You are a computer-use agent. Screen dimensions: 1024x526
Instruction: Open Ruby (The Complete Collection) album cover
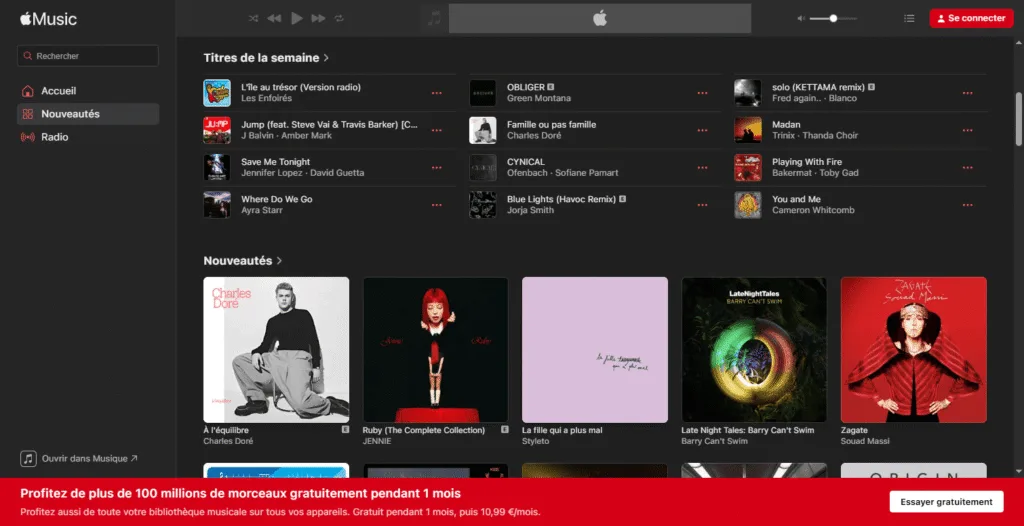436,350
